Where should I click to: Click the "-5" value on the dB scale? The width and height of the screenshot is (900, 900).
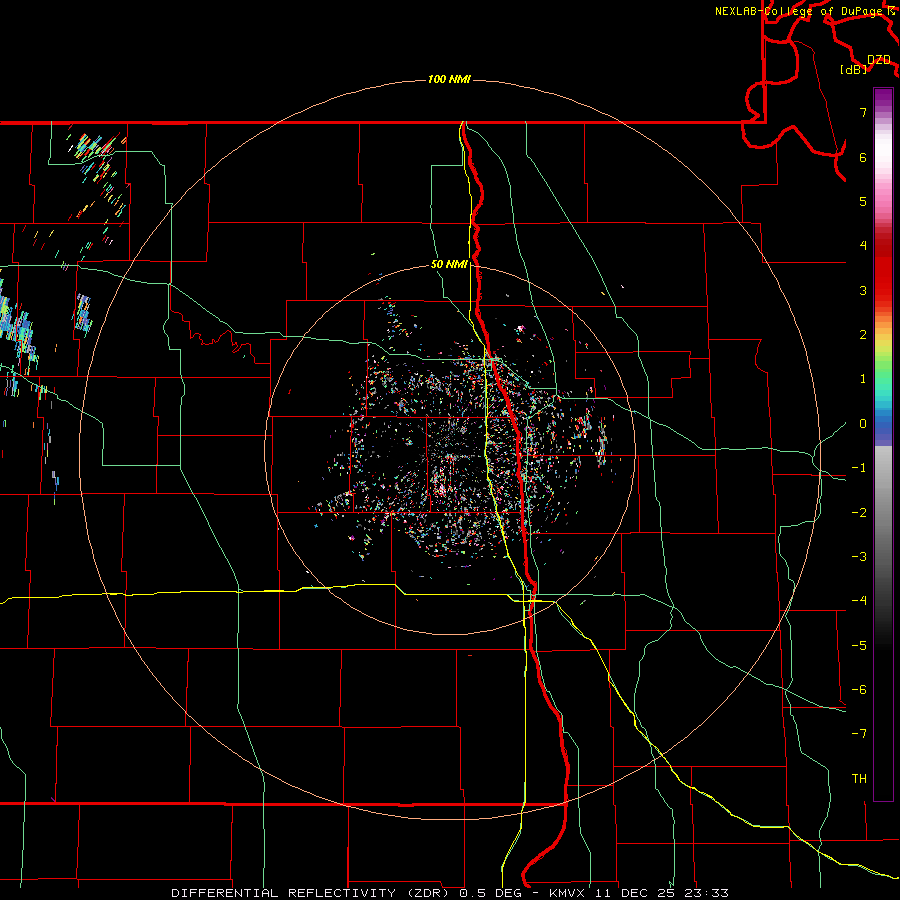(859, 646)
